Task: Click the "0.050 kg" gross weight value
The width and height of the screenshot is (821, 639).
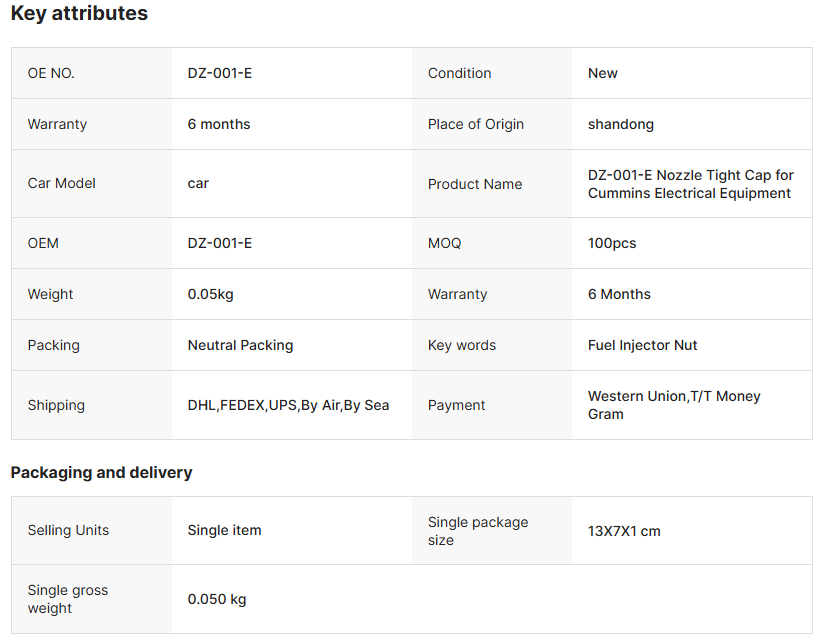Action: (x=217, y=599)
